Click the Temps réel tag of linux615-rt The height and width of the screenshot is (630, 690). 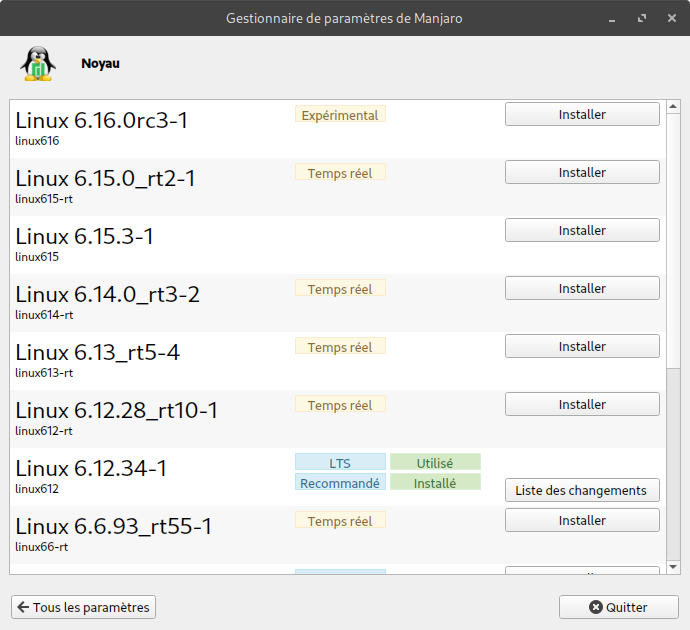click(340, 173)
